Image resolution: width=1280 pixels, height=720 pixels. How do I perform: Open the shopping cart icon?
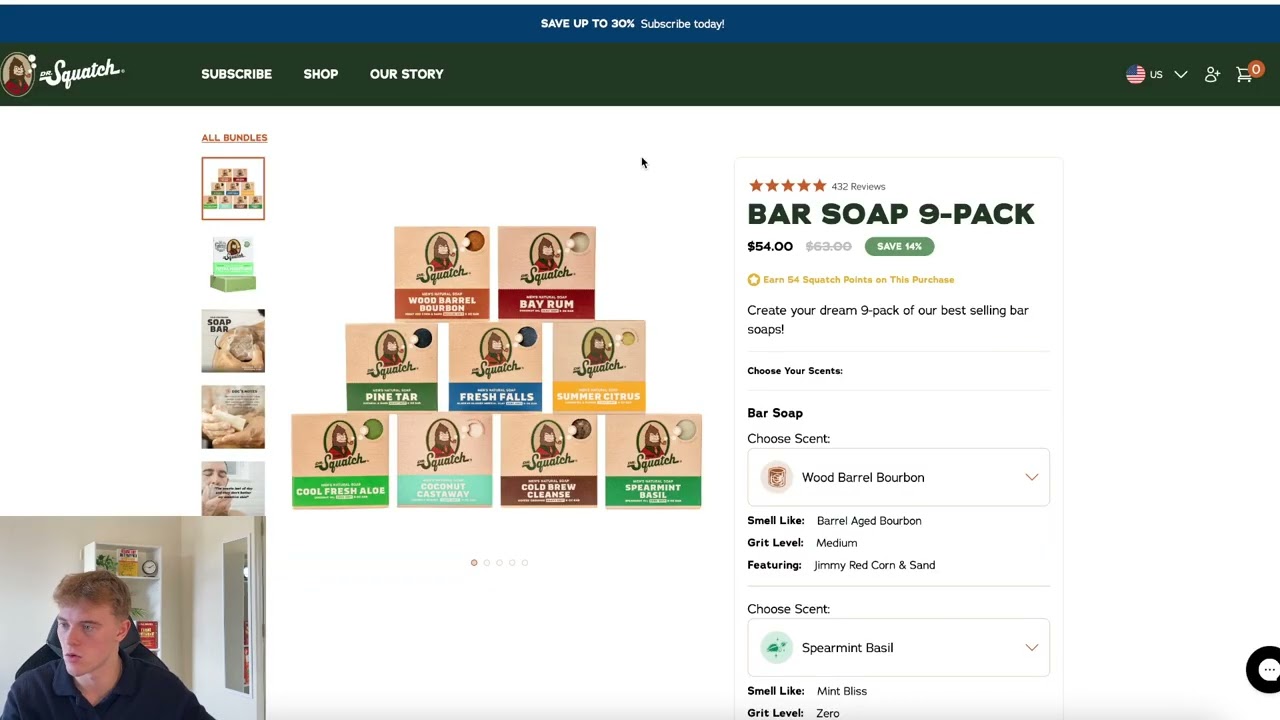1245,74
